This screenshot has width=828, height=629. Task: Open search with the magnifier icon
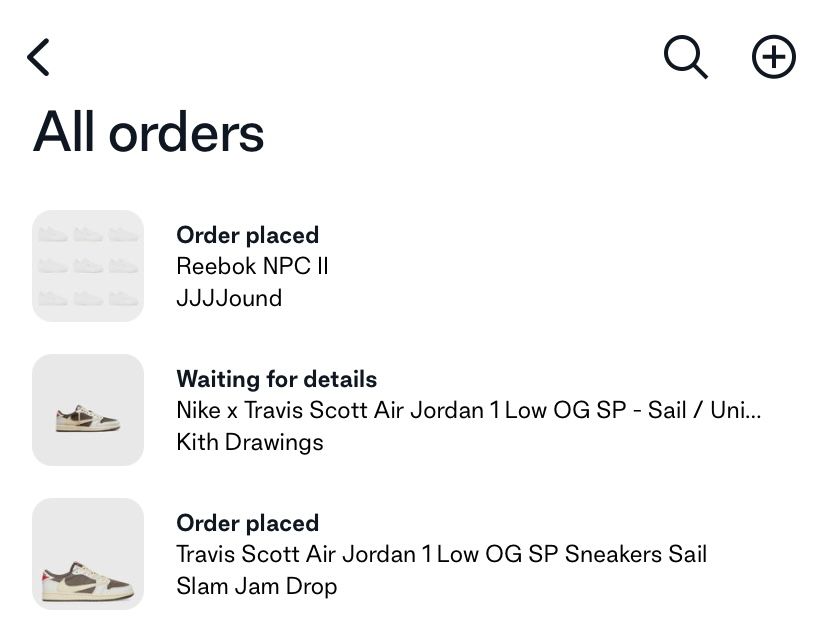point(685,57)
